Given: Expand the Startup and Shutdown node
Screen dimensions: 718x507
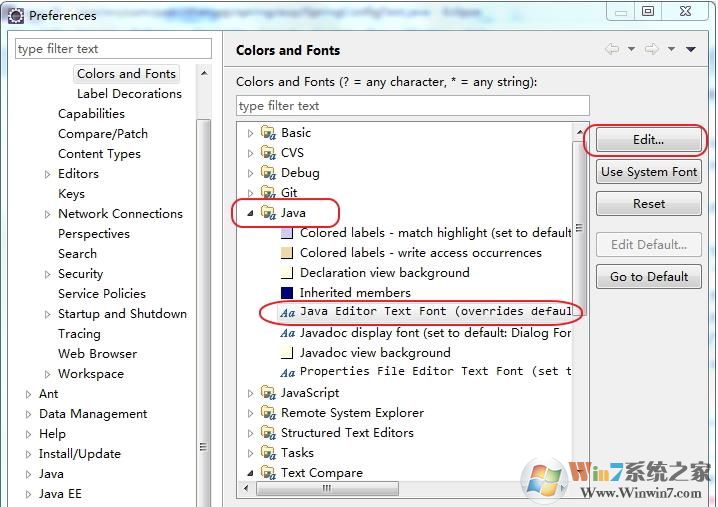Looking at the screenshot, I should point(48,314).
